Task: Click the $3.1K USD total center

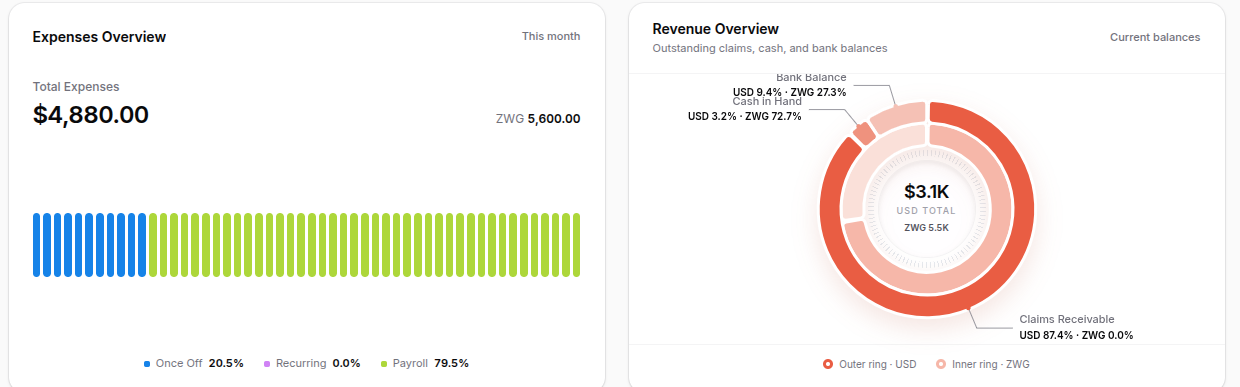Action: point(928,191)
